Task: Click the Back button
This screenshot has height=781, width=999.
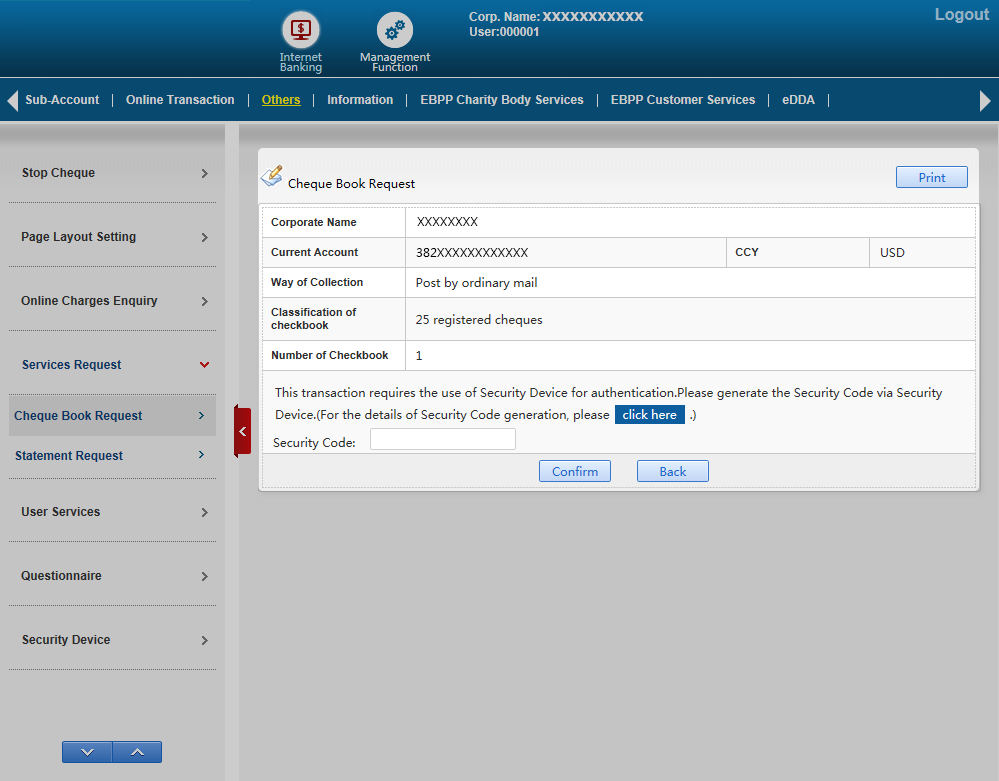Action: 672,471
